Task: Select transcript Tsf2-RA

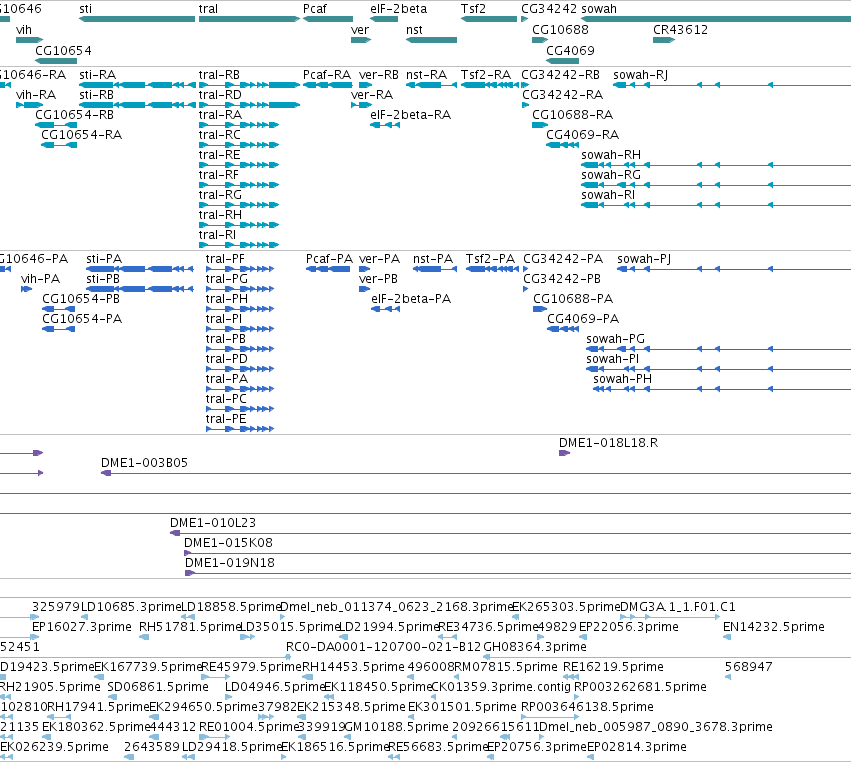Action: [x=489, y=85]
